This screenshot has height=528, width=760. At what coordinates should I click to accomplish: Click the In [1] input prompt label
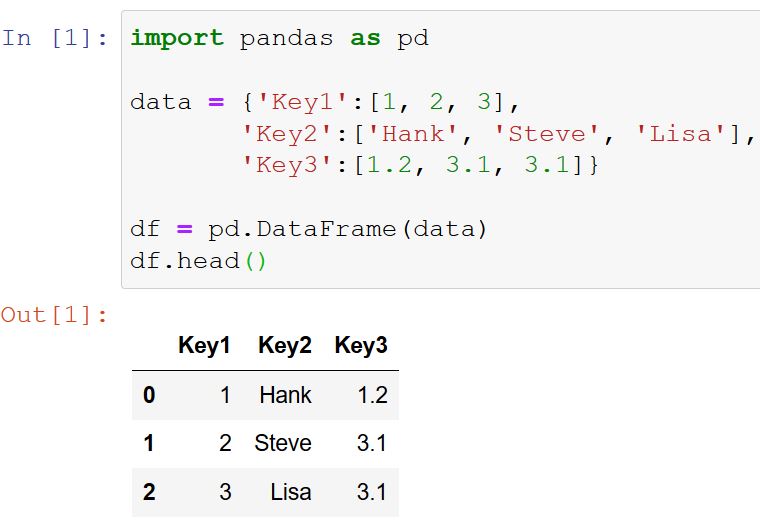(54, 38)
